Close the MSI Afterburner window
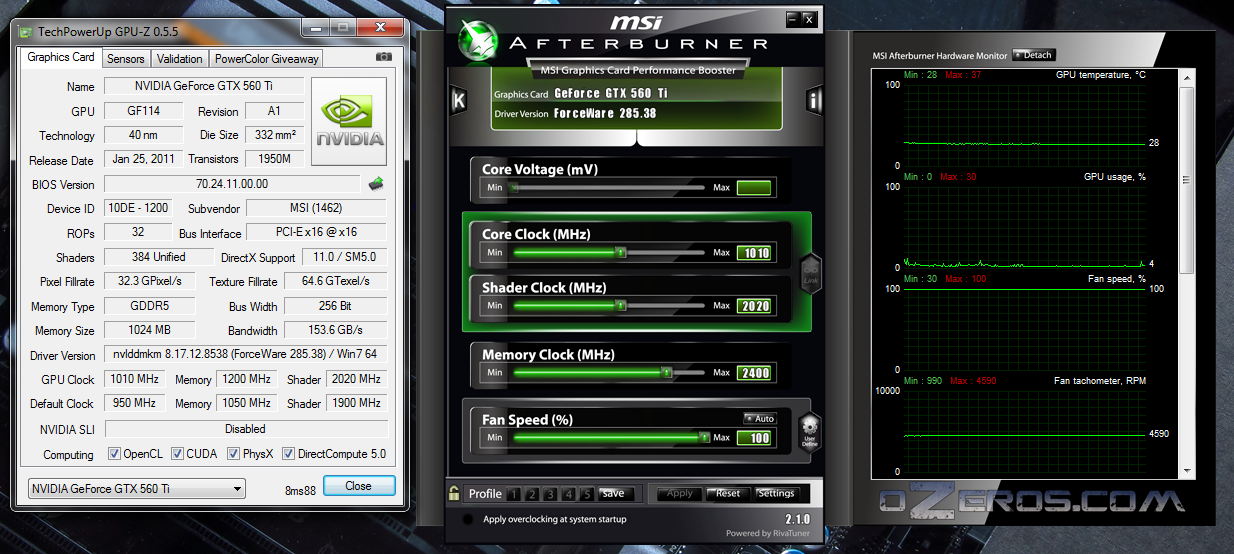The height and width of the screenshot is (554, 1234). click(809, 18)
